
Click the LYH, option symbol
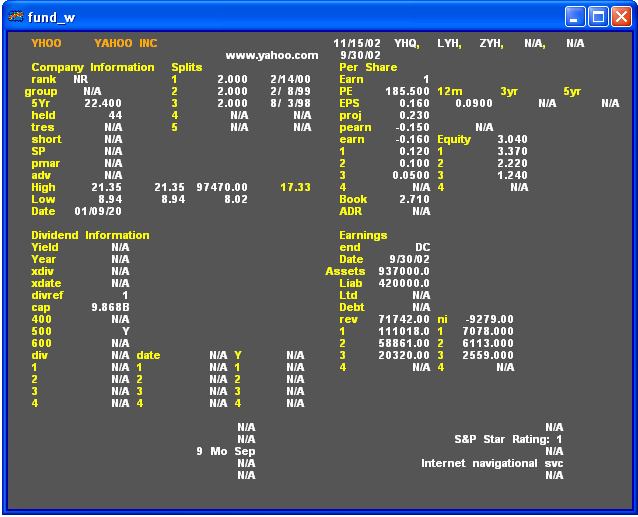[449, 43]
